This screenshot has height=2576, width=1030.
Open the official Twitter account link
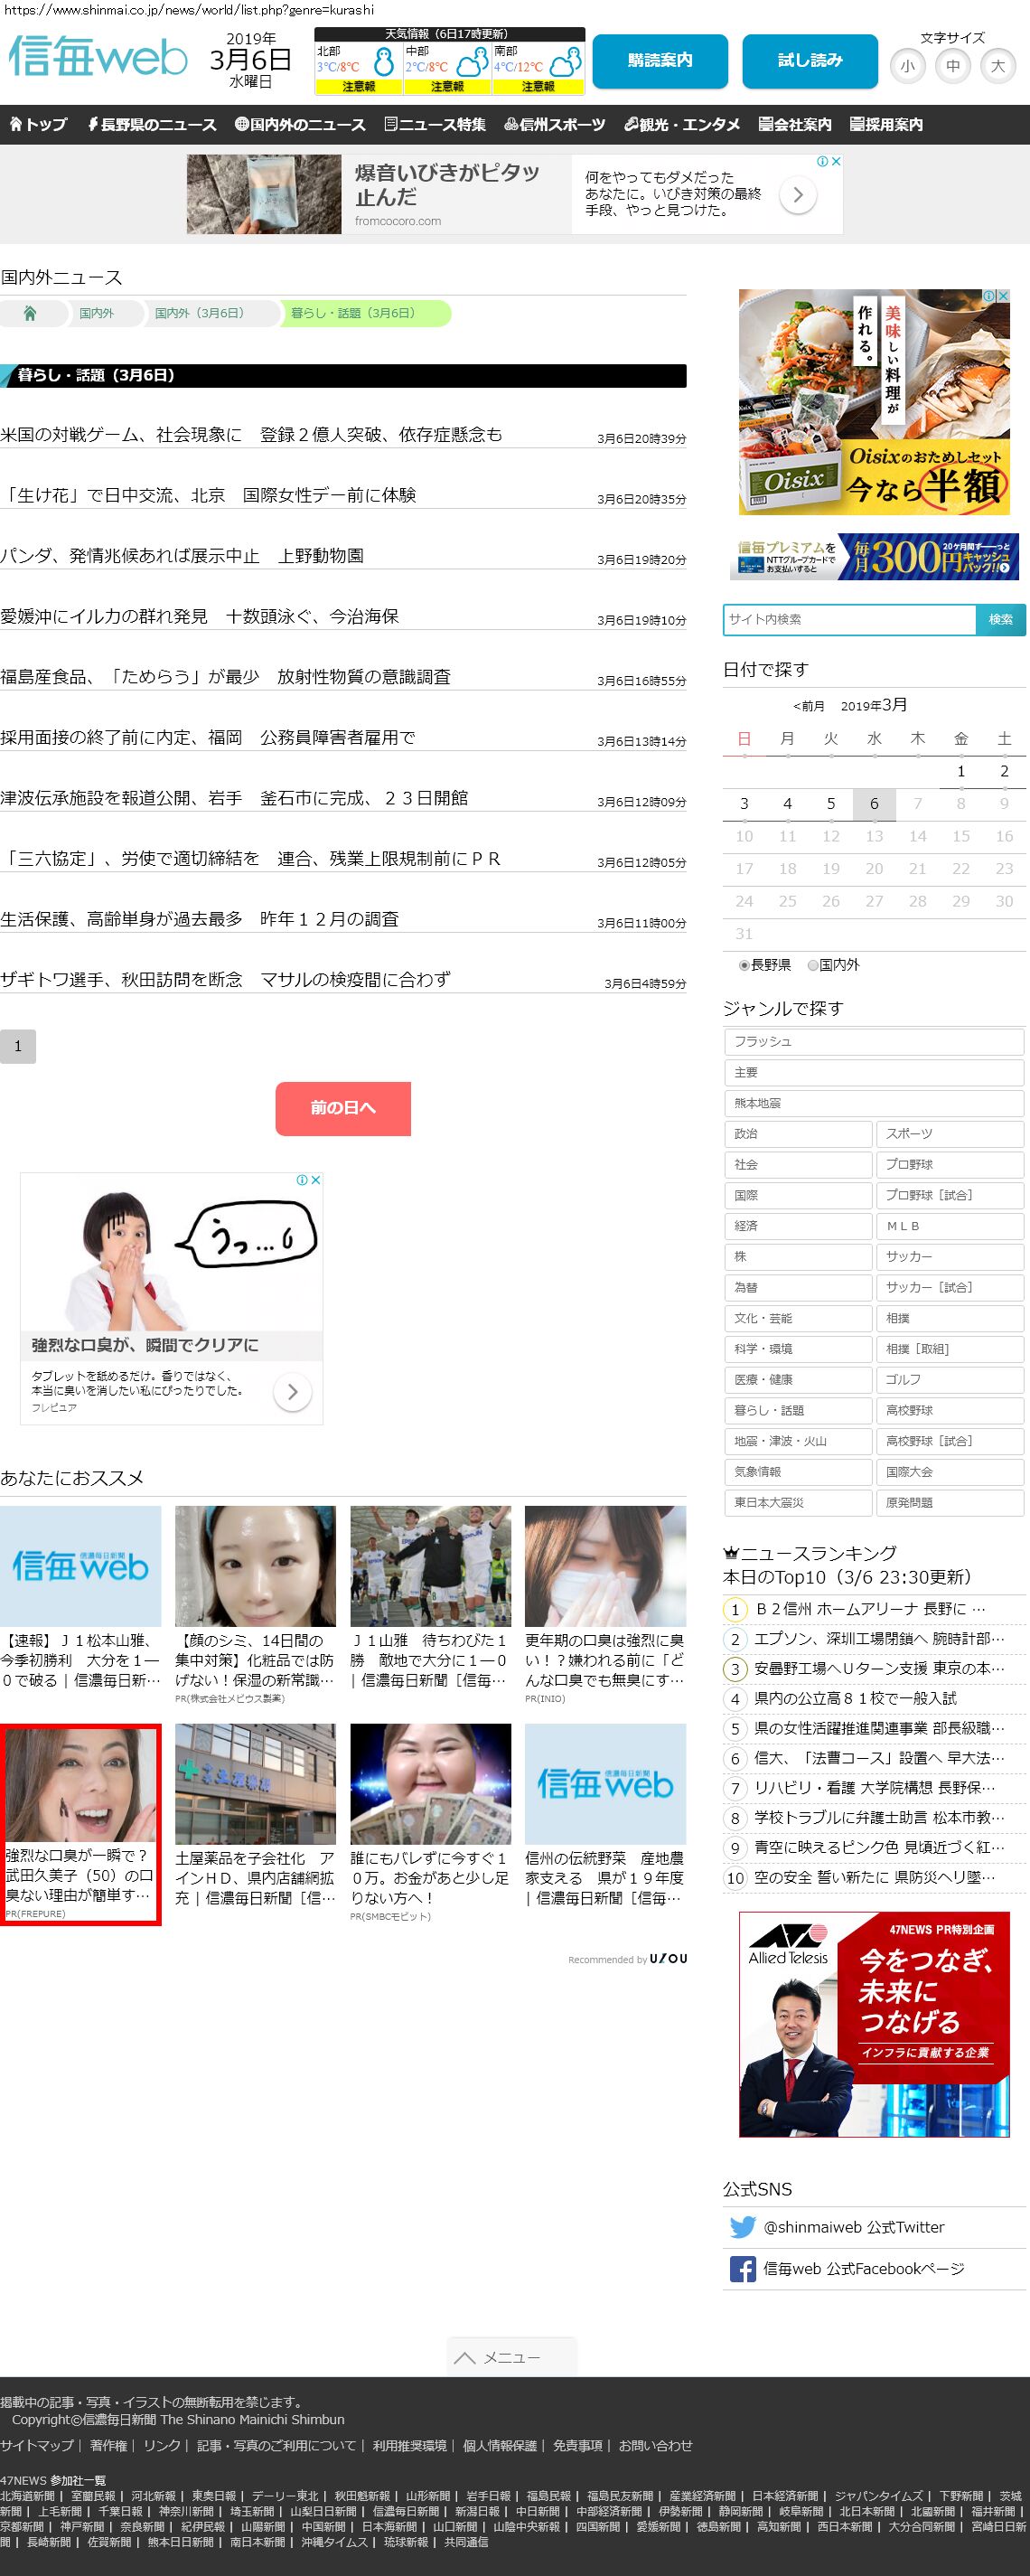pos(853,2226)
